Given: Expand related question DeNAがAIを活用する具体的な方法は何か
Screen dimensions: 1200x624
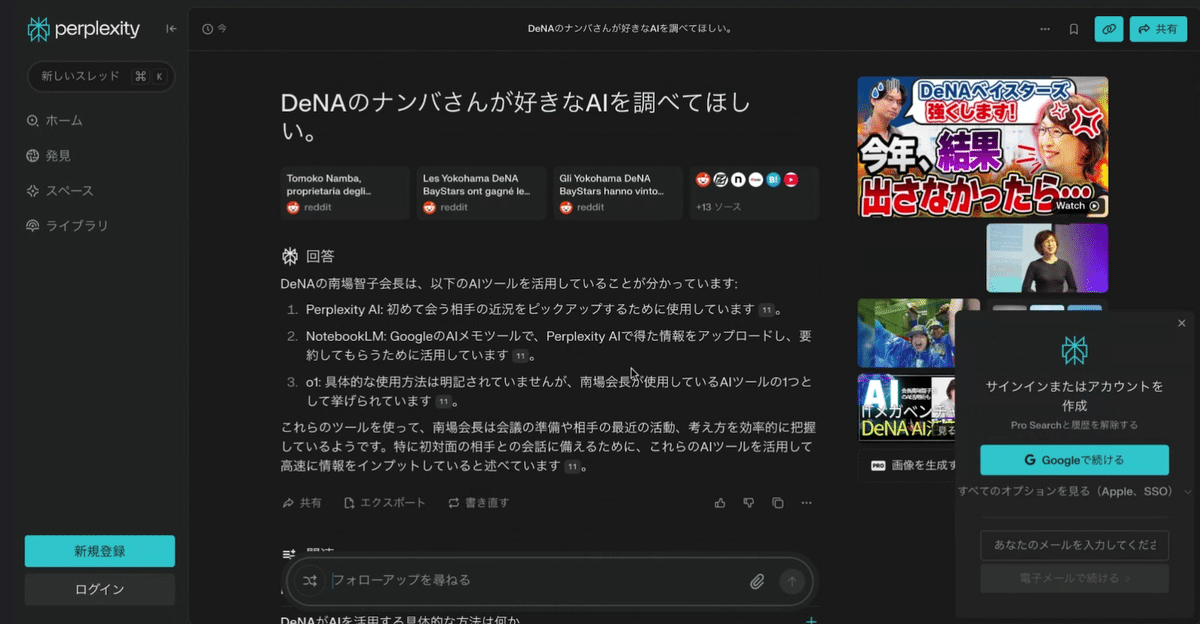Looking at the screenshot, I should click(x=549, y=620).
